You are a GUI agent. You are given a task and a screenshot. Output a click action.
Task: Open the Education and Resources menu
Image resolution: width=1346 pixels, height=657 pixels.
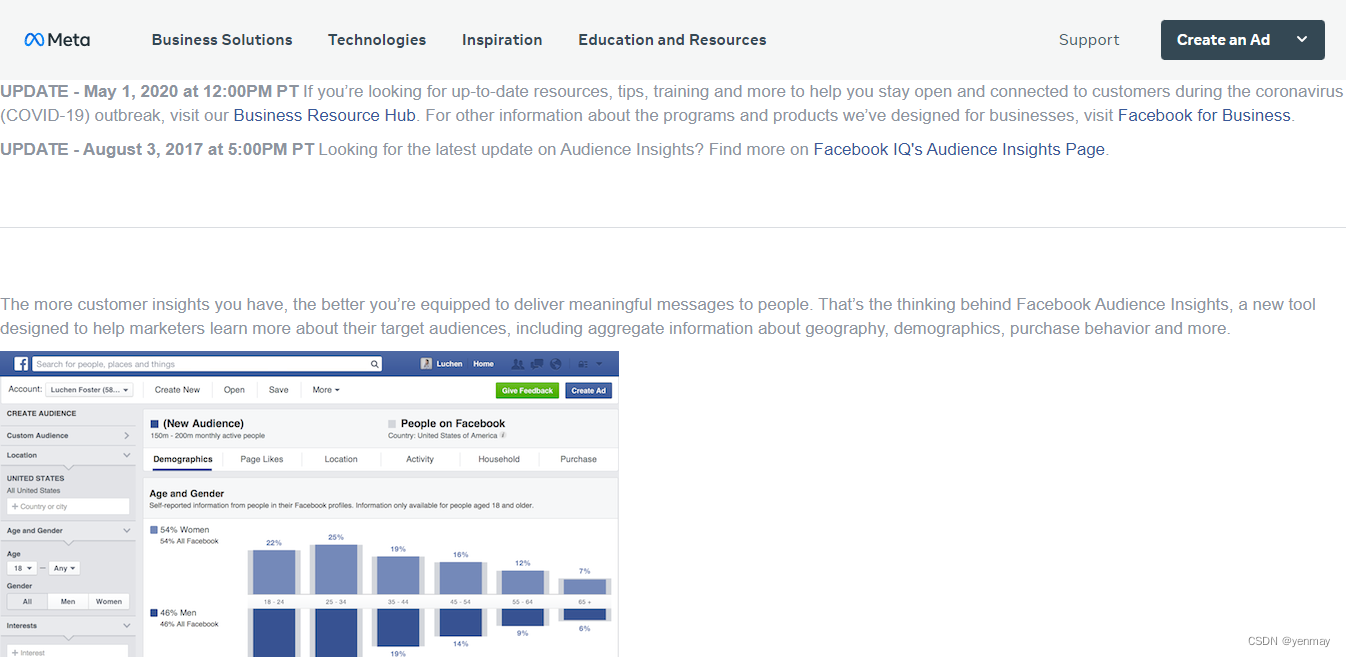[x=672, y=40]
